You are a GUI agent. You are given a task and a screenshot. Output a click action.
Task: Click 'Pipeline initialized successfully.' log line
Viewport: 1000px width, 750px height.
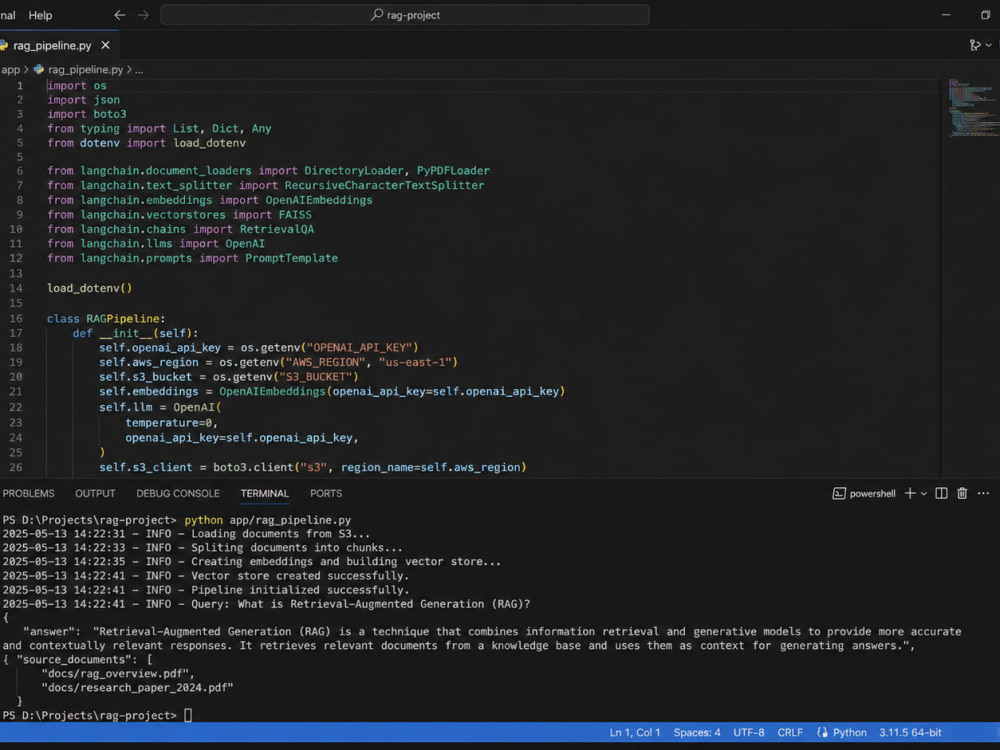pyautogui.click(x=300, y=590)
